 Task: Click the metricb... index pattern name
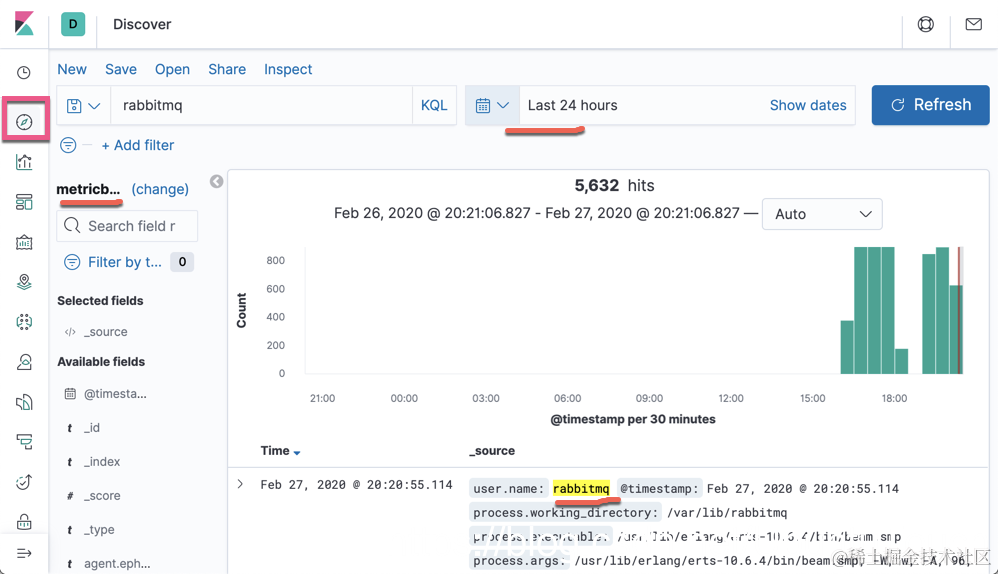[88, 189]
